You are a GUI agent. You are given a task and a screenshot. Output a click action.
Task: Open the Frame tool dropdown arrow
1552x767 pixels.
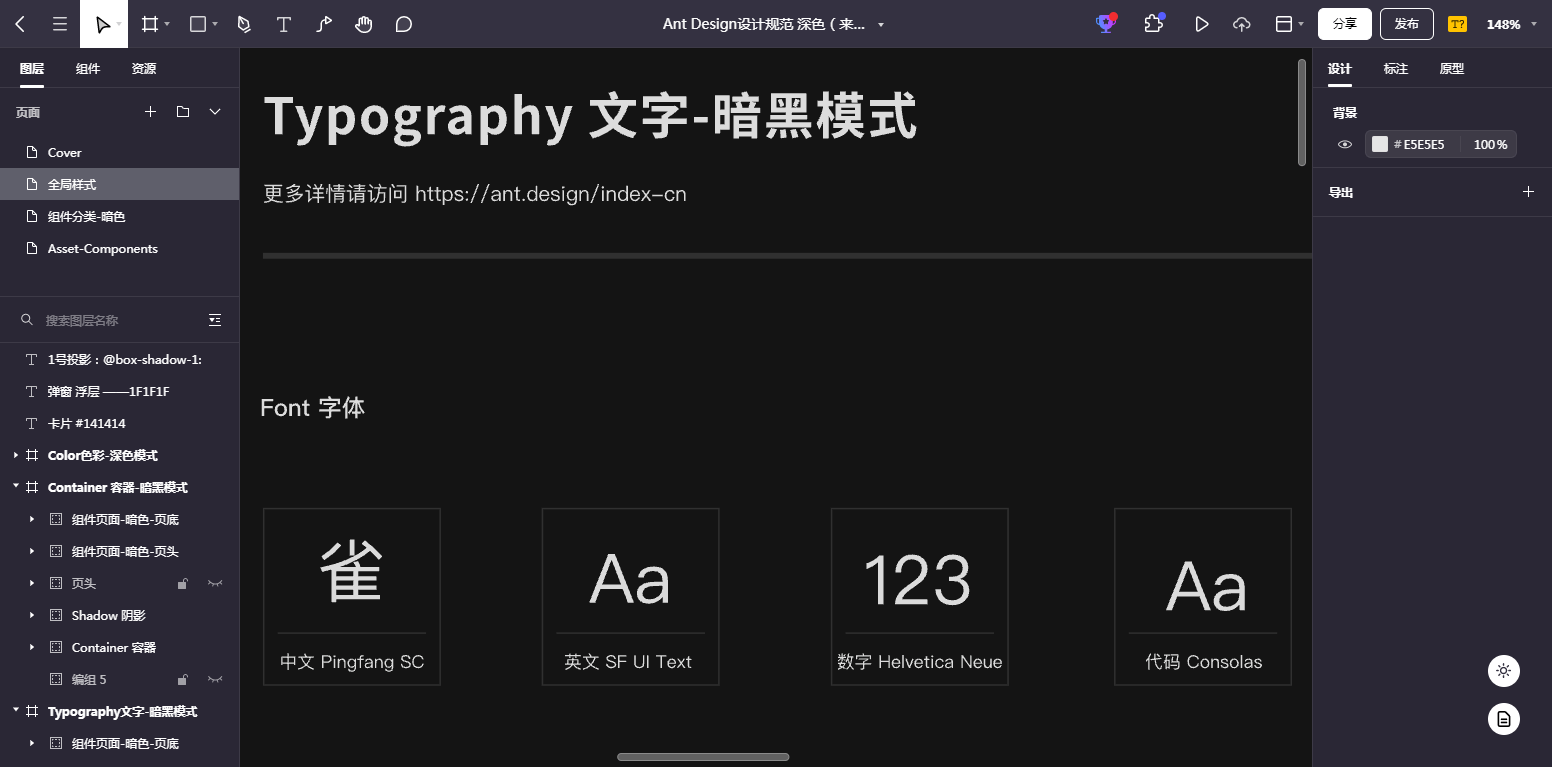pos(167,24)
